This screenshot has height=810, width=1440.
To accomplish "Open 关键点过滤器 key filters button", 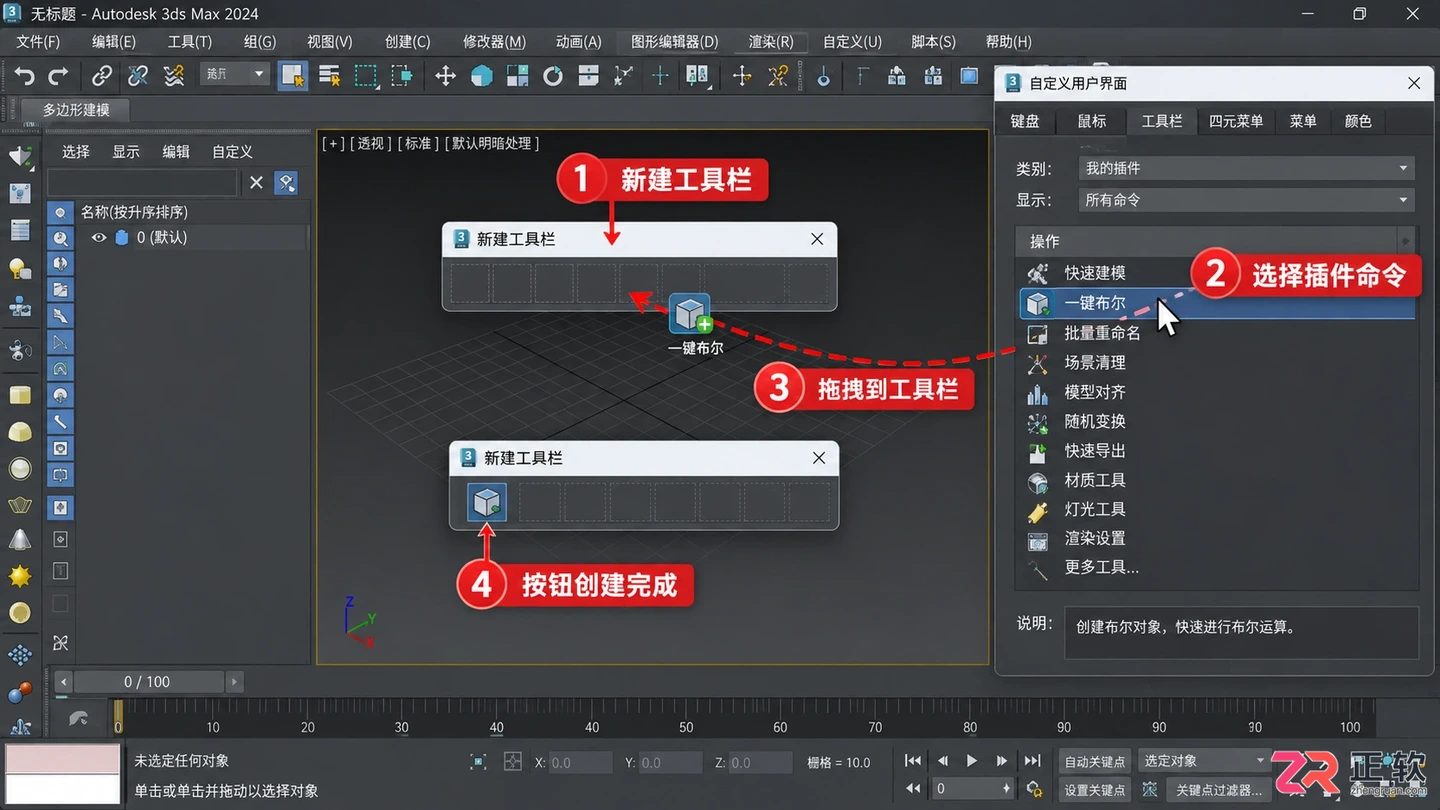I will point(1219,790).
